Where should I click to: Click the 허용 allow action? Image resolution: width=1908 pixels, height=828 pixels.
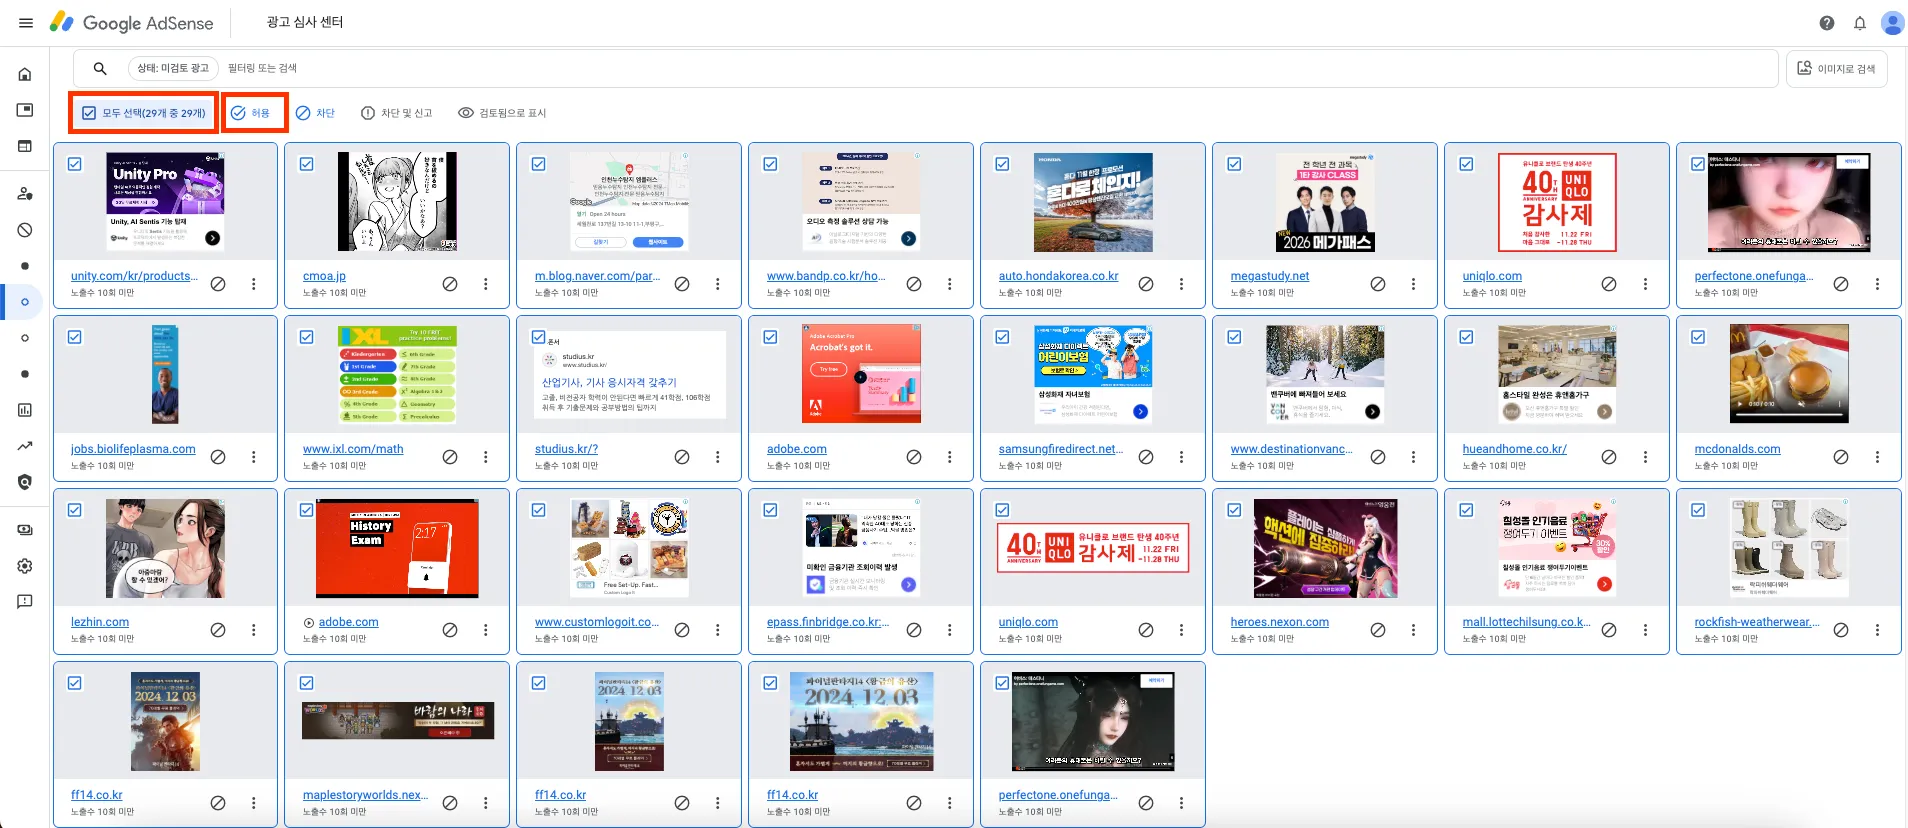(x=251, y=113)
